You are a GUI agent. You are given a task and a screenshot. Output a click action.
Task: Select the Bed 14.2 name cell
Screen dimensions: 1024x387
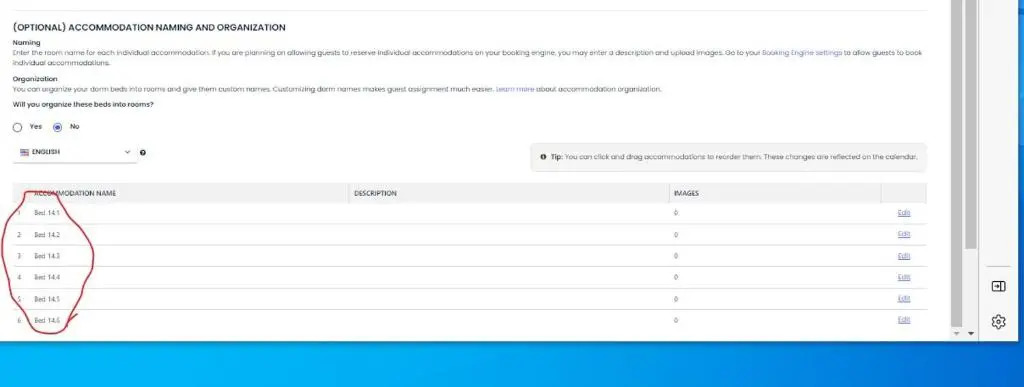point(47,235)
